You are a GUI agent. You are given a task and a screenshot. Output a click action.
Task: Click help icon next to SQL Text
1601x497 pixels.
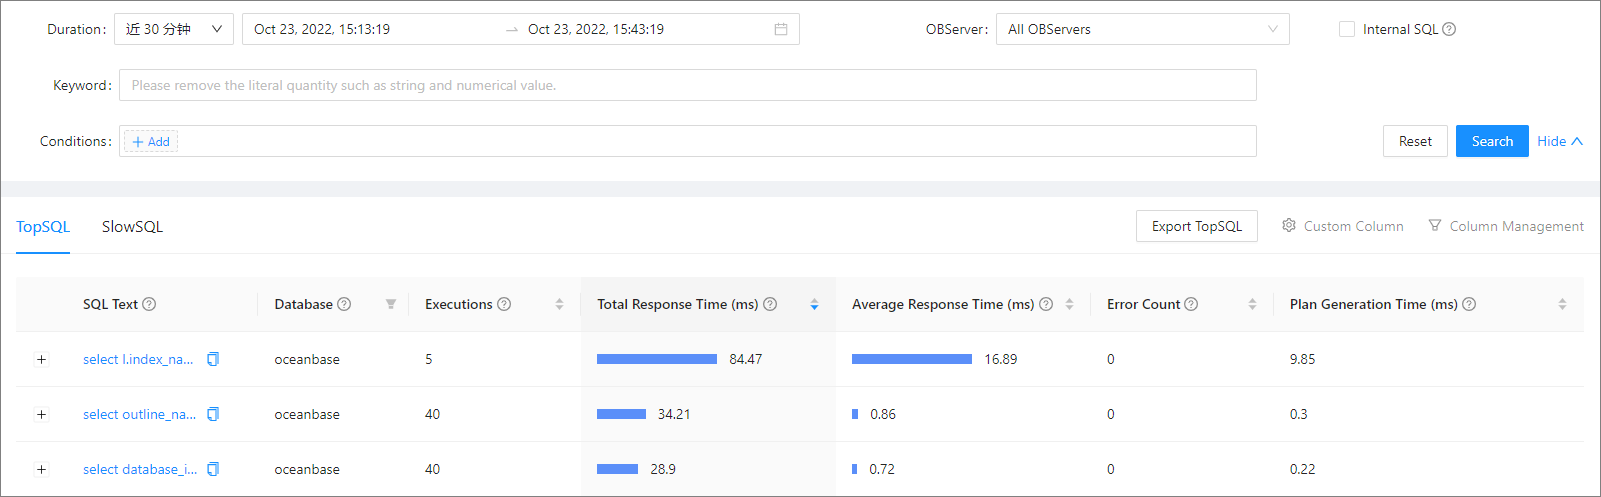[x=149, y=304]
